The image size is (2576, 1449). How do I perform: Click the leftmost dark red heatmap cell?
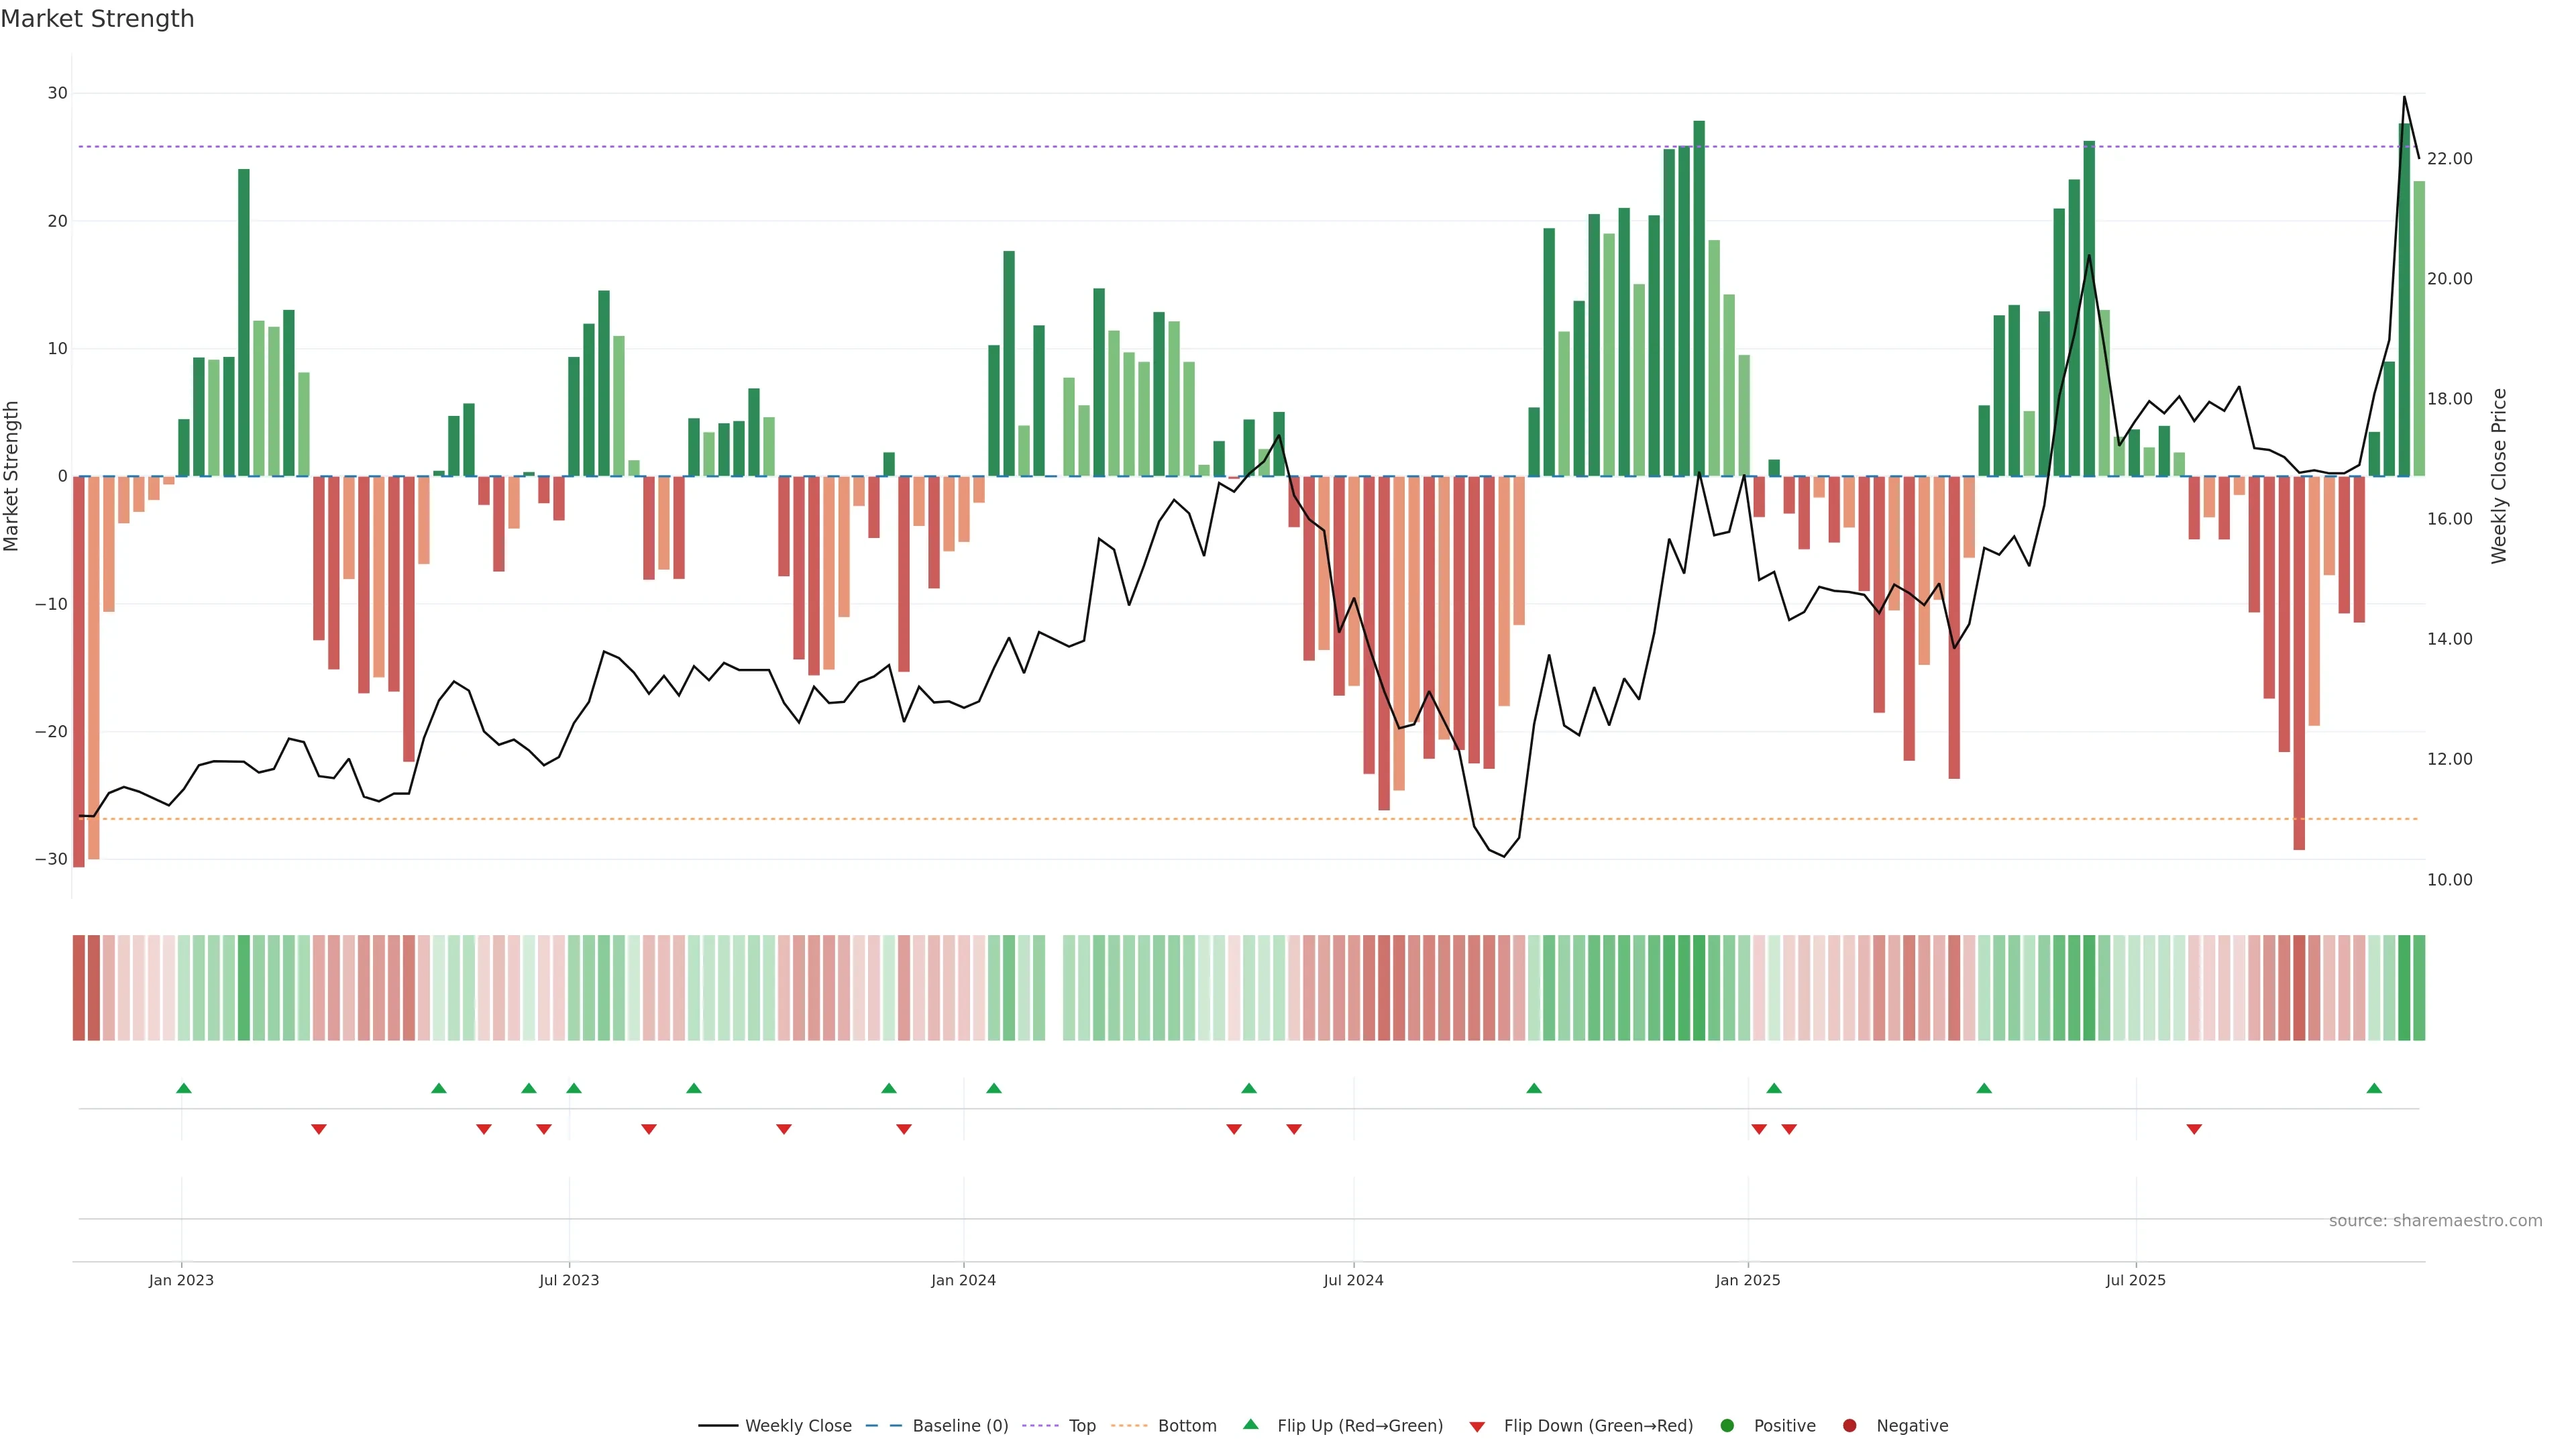click(x=78, y=988)
